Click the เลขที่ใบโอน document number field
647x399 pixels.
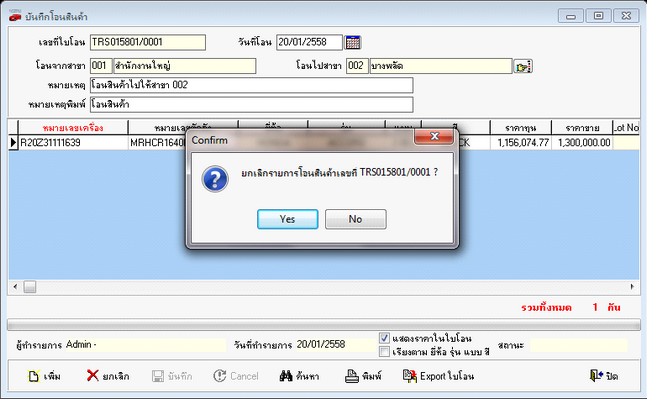148,42
